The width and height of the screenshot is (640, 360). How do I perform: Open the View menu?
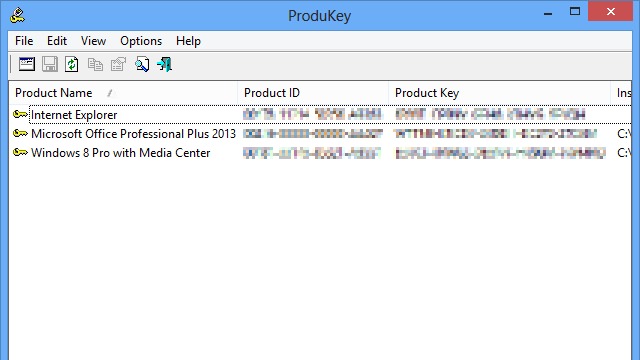[x=93, y=41]
